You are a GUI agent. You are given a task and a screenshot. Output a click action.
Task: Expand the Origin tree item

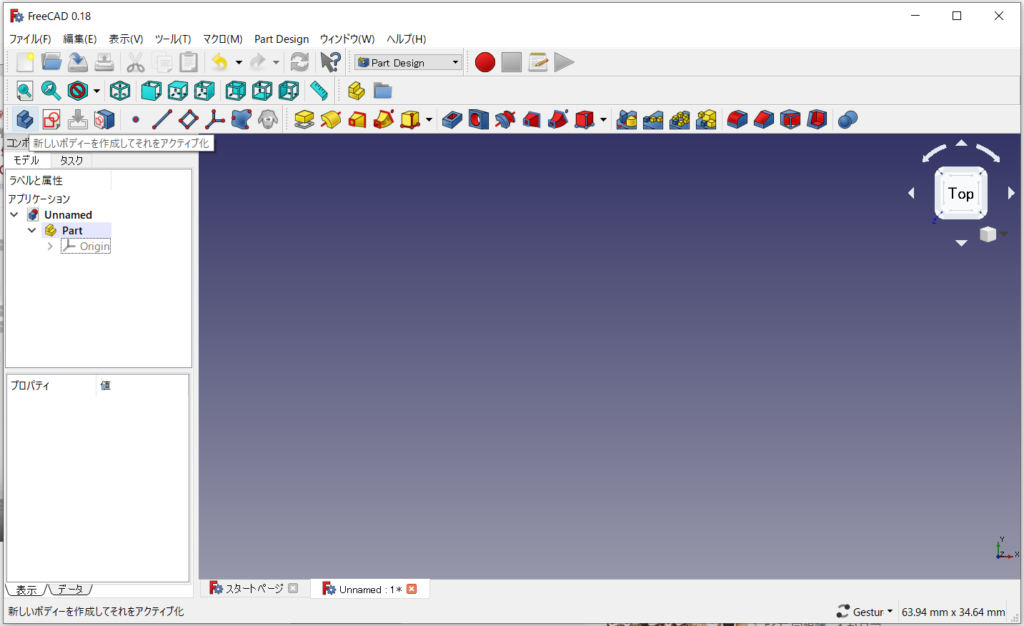(50, 246)
